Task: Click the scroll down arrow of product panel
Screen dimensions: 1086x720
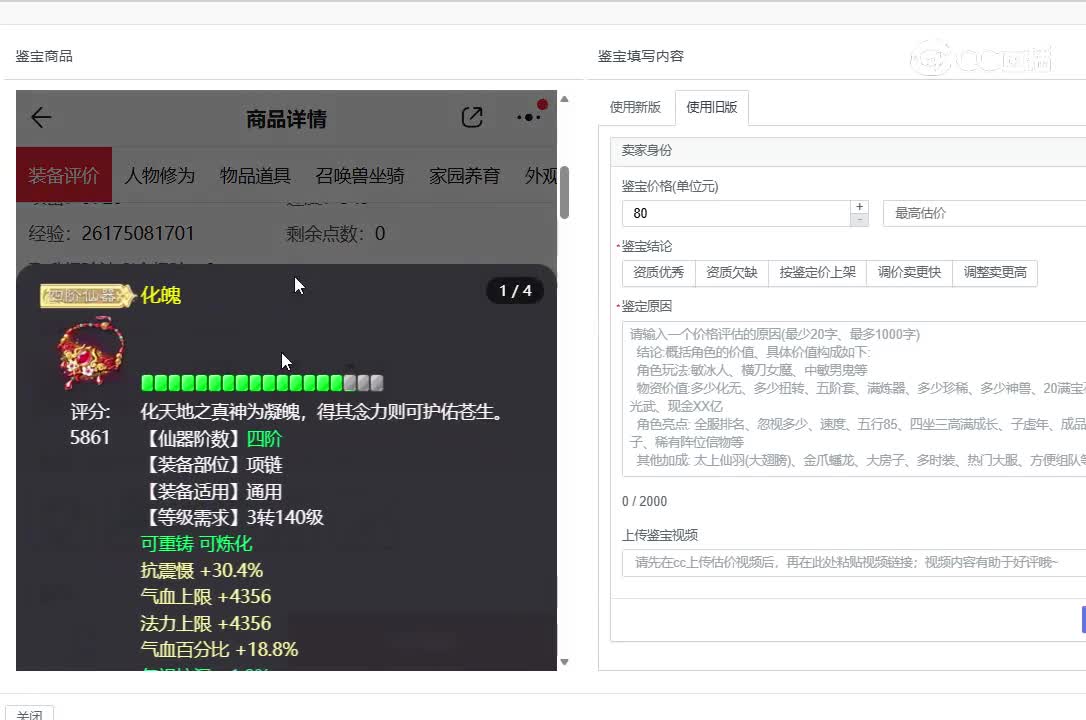Action: [x=564, y=662]
